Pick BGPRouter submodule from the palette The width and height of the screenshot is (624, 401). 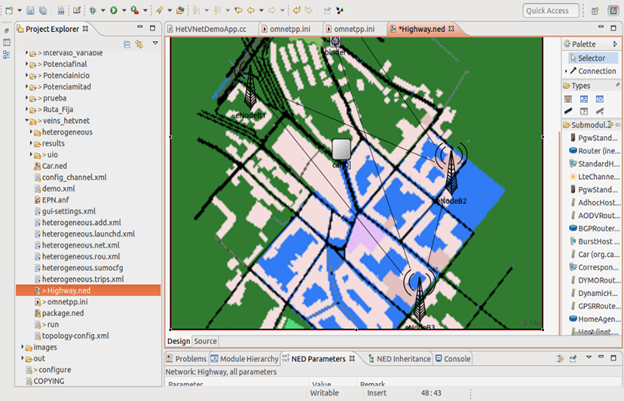point(595,228)
